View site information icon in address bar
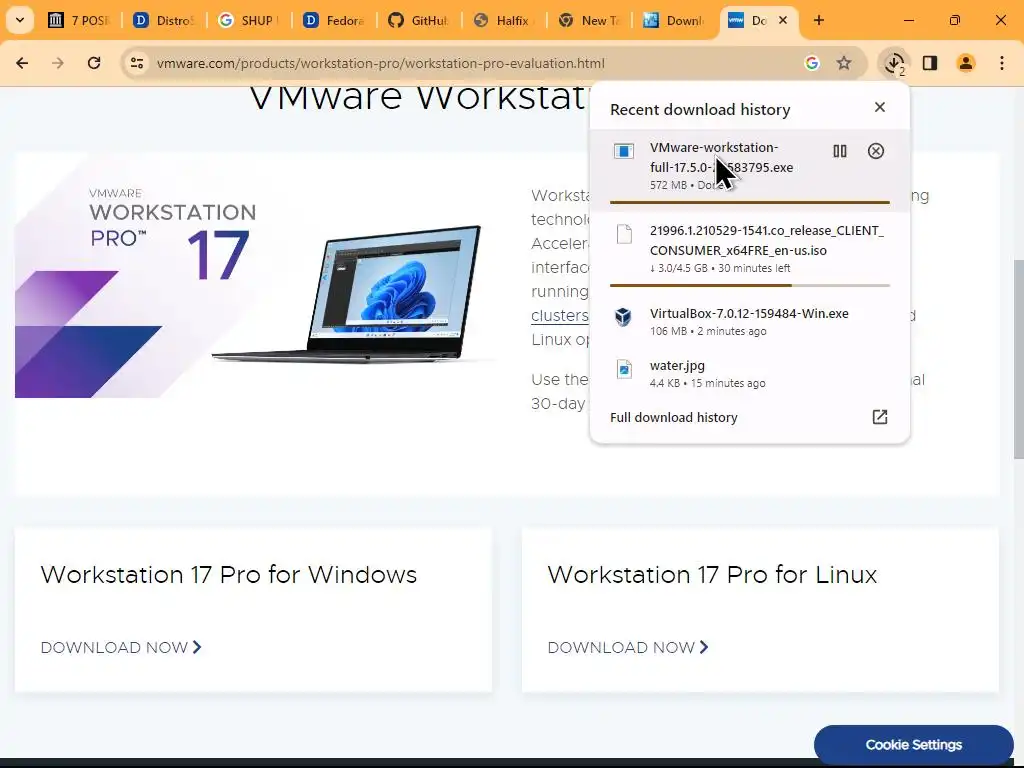 click(137, 63)
